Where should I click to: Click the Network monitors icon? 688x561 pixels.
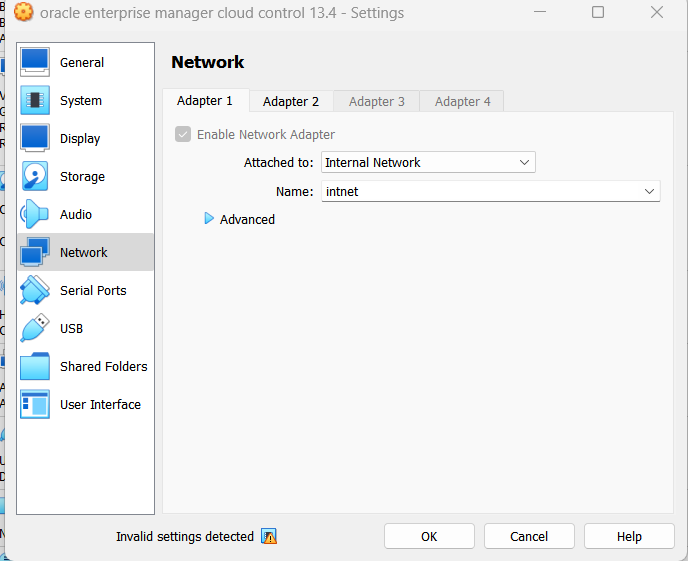tap(35, 252)
